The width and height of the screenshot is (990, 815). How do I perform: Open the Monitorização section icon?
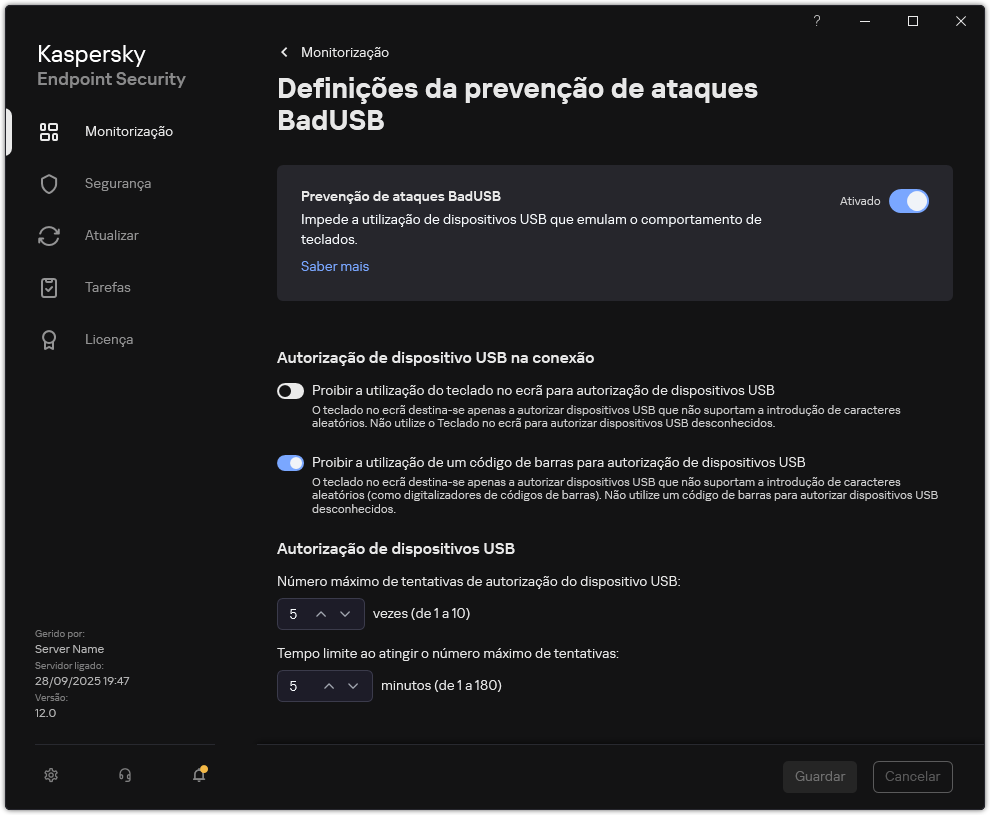tap(49, 131)
